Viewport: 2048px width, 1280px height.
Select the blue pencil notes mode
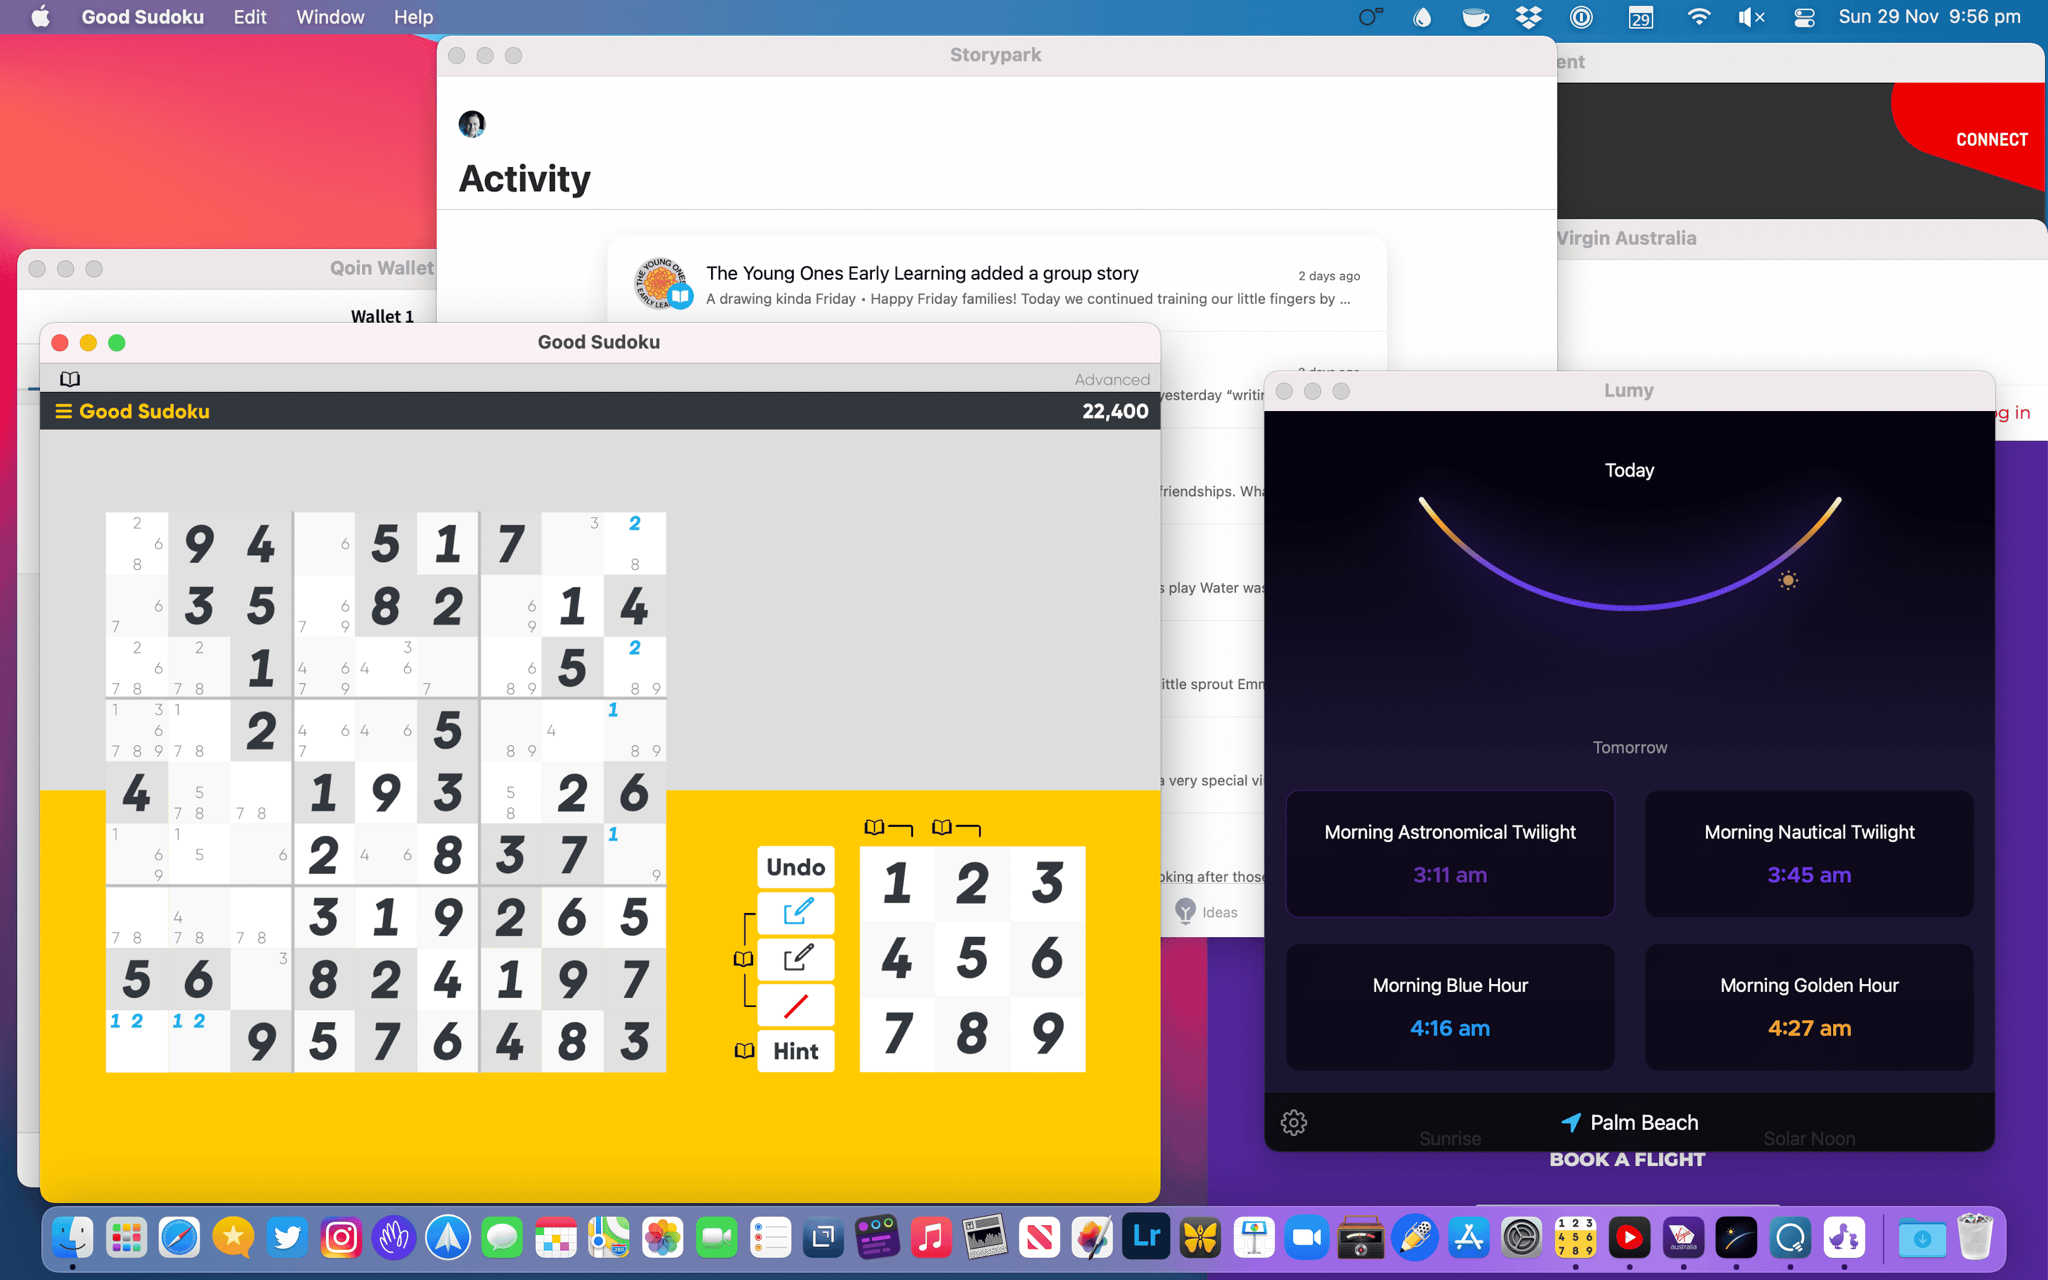796,912
